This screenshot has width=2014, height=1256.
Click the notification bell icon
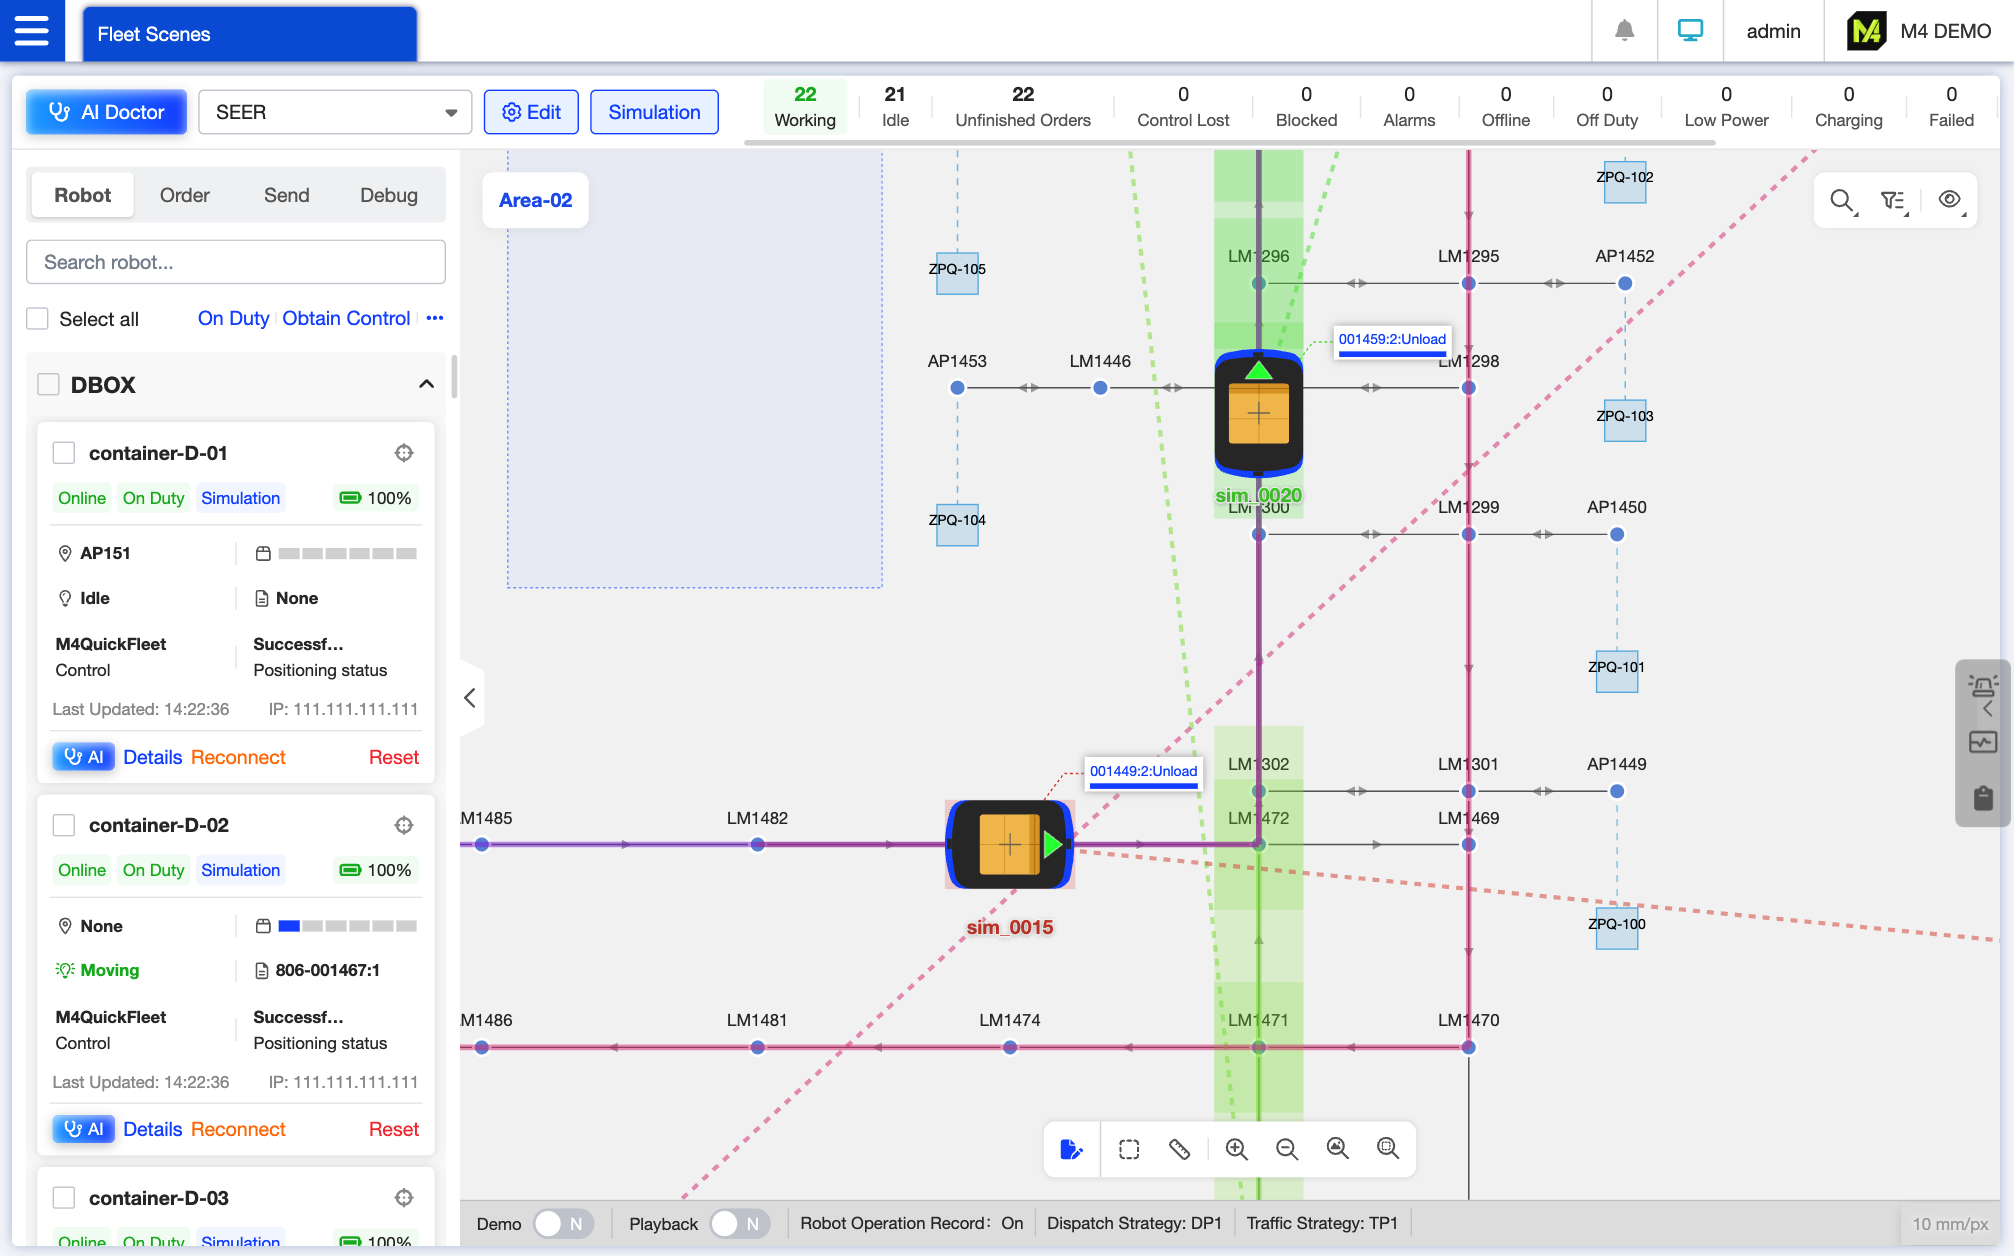point(1624,31)
